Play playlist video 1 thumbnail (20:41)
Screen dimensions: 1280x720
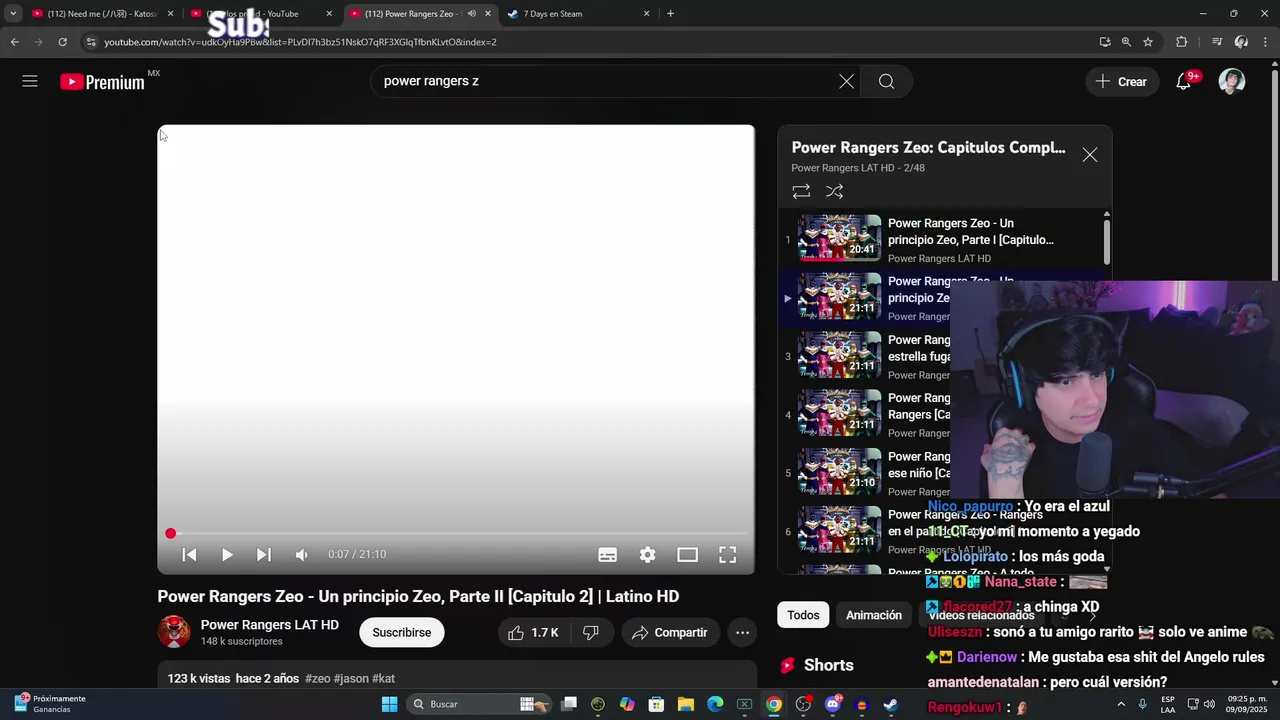point(840,238)
